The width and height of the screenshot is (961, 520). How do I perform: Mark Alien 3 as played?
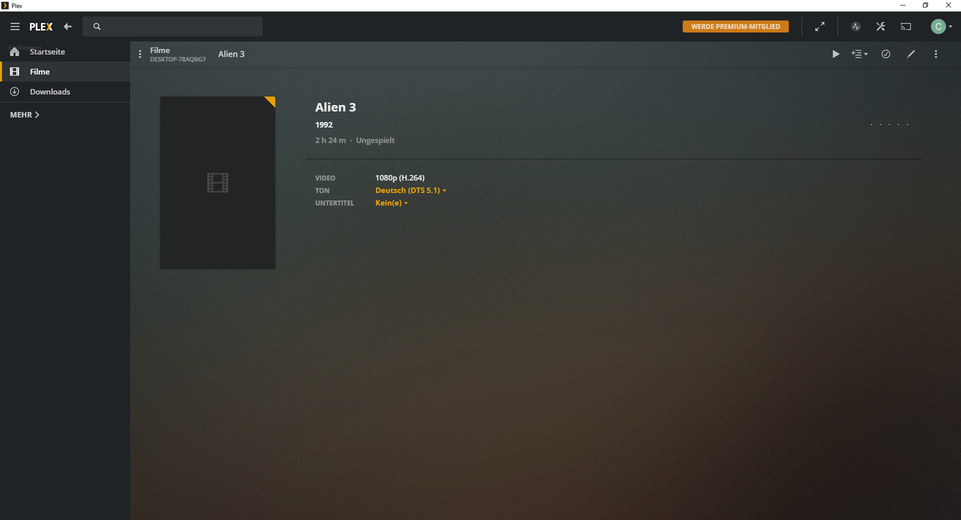point(886,54)
